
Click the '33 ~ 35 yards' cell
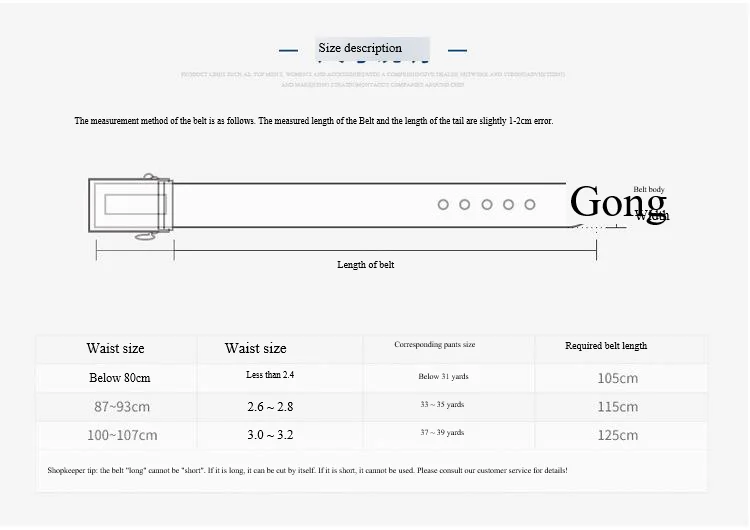click(442, 404)
